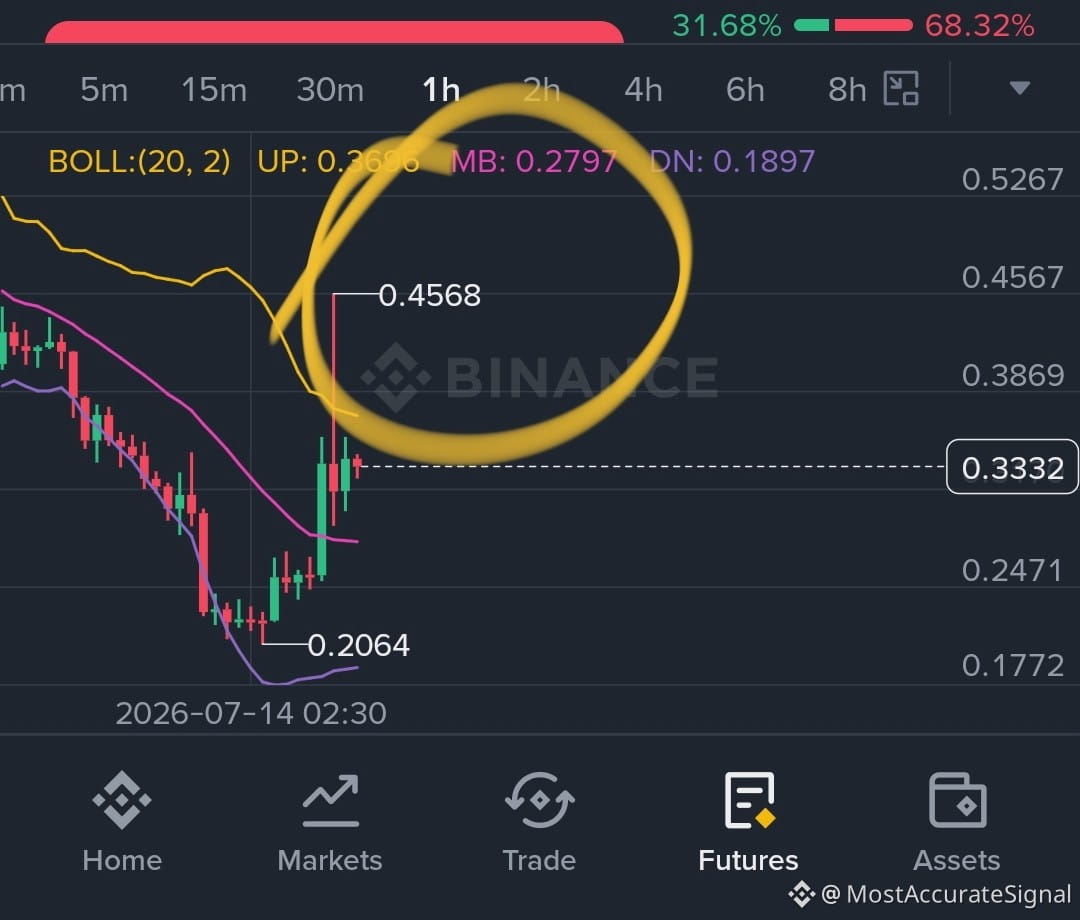Tap the 0.3869 price axis label

(x=1012, y=375)
